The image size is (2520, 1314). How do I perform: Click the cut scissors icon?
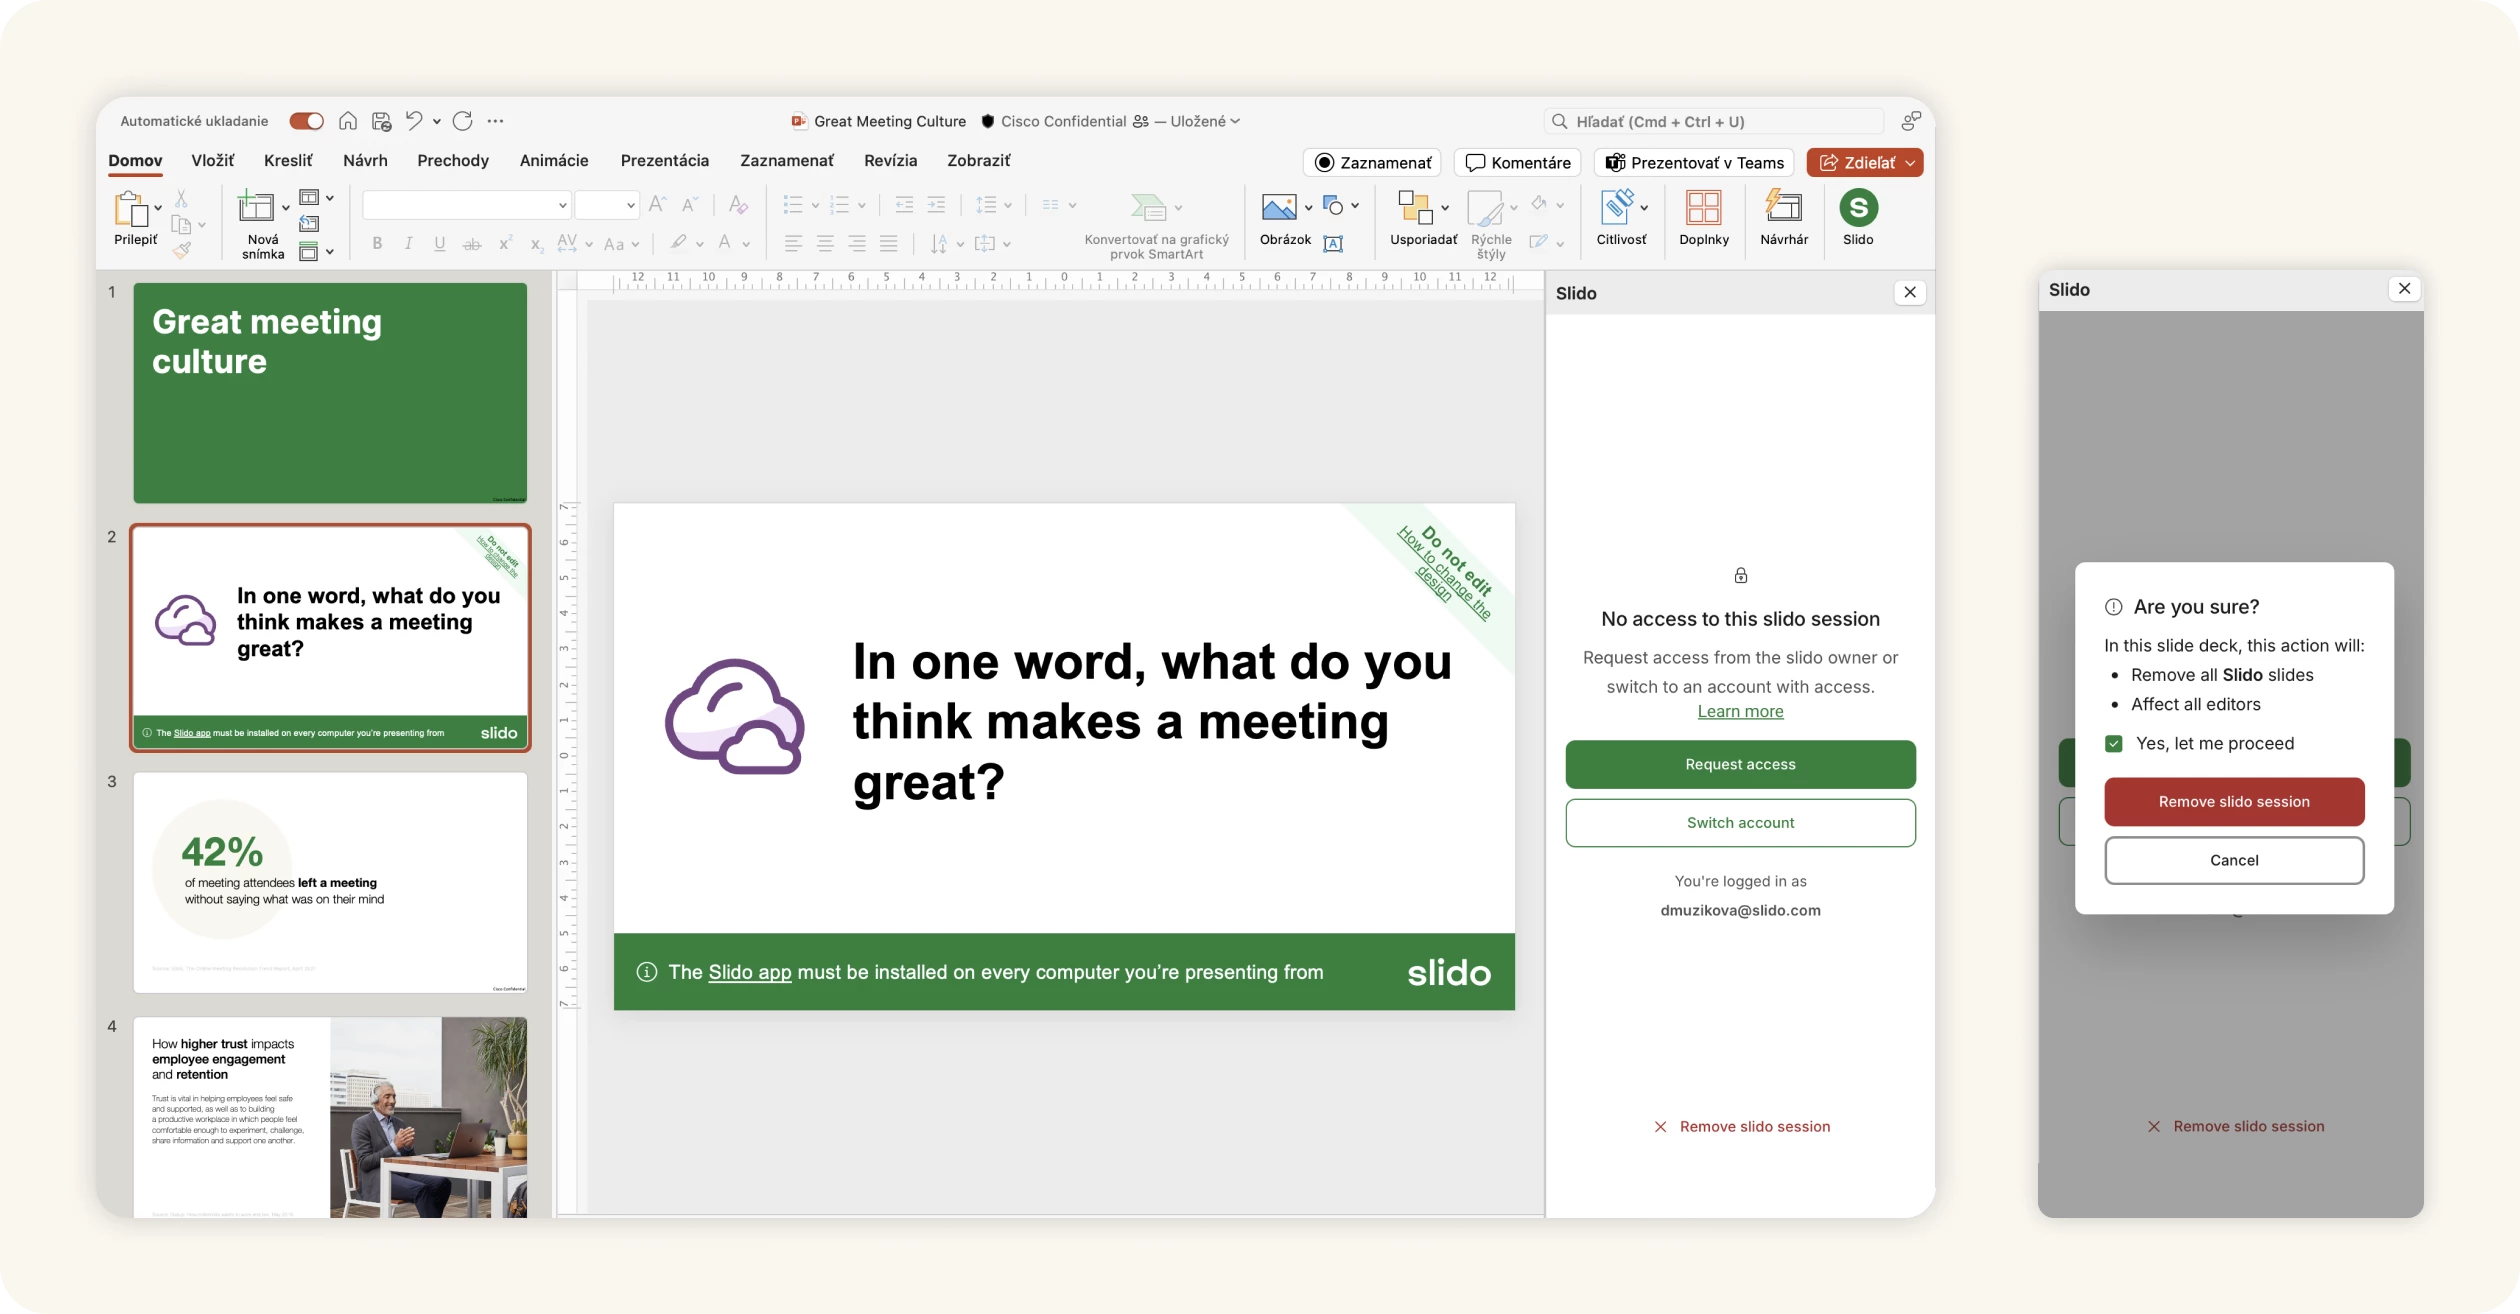(181, 198)
